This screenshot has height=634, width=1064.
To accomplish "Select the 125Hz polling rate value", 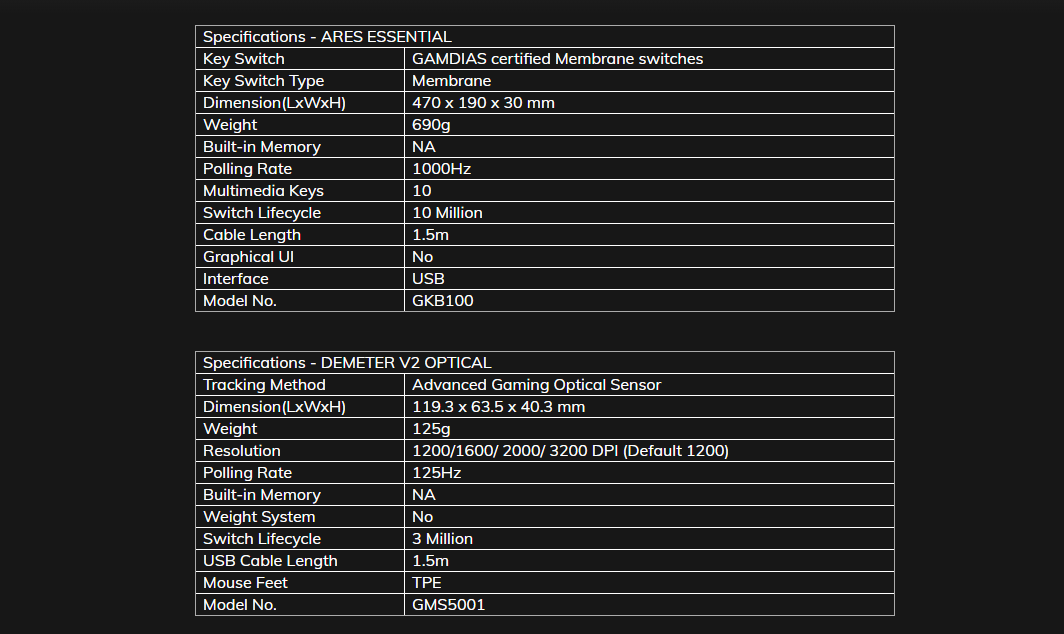I will point(436,473).
